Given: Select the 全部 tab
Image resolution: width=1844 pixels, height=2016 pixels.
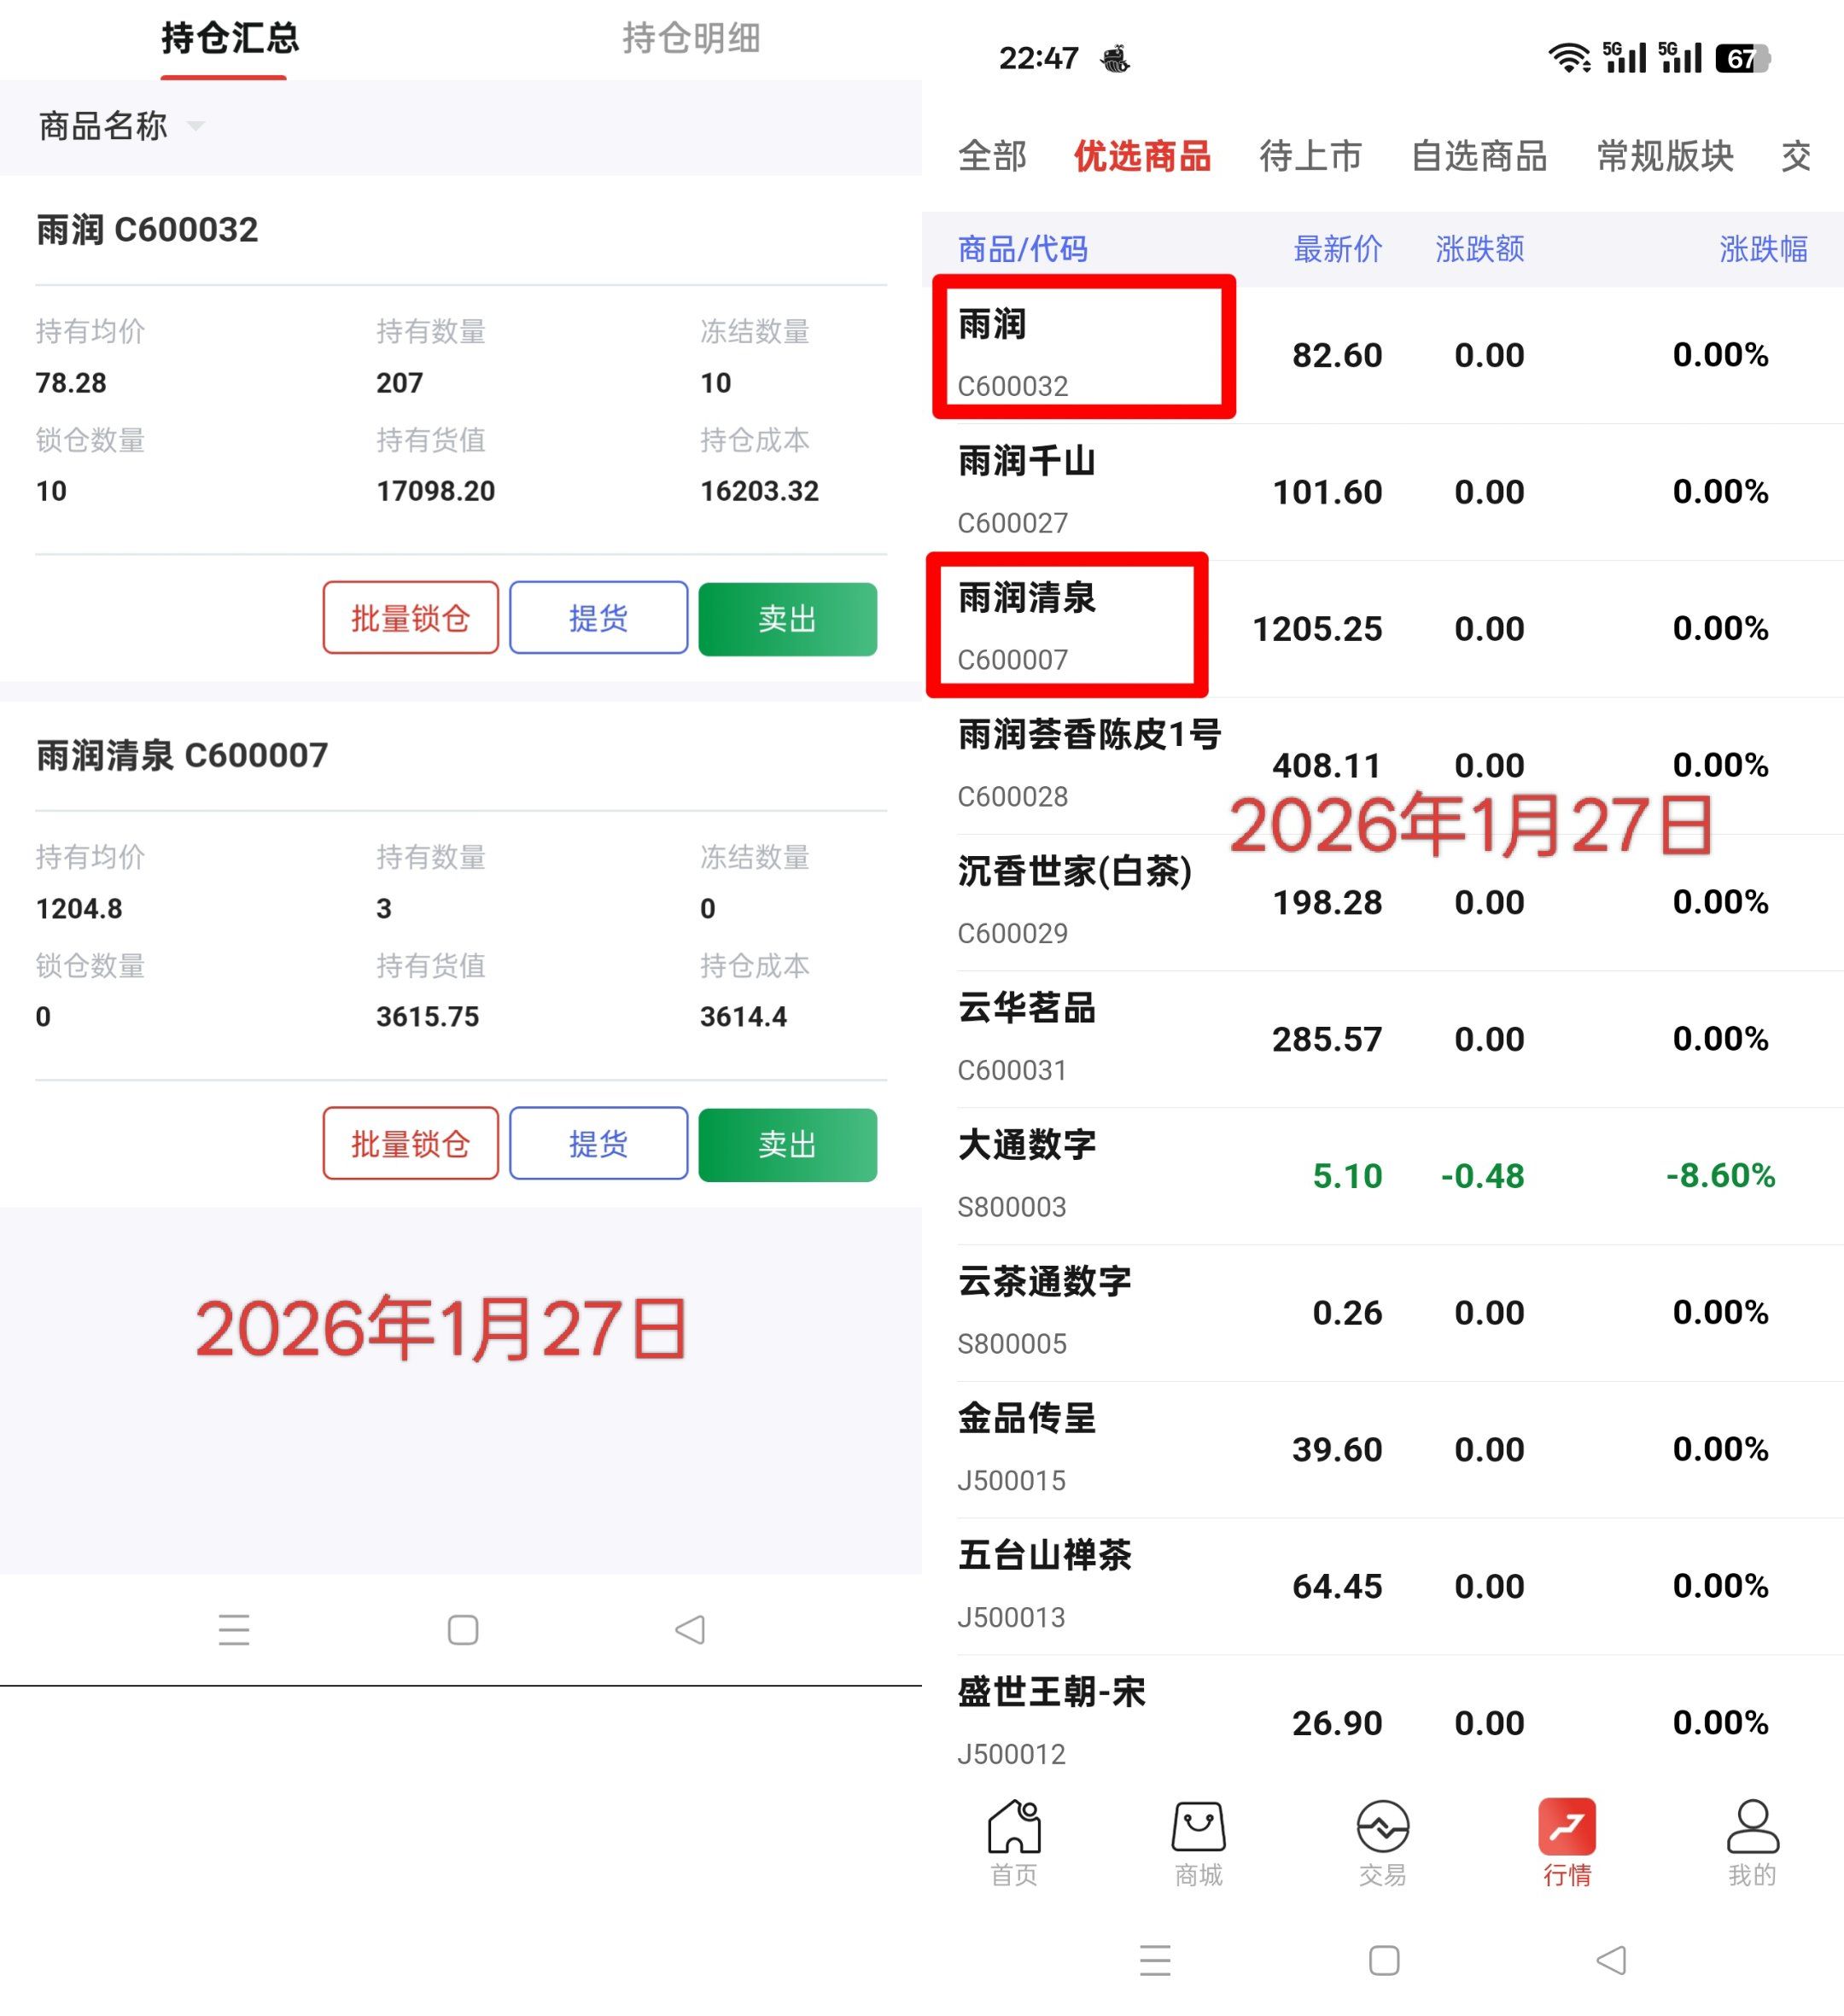Looking at the screenshot, I should point(992,156).
